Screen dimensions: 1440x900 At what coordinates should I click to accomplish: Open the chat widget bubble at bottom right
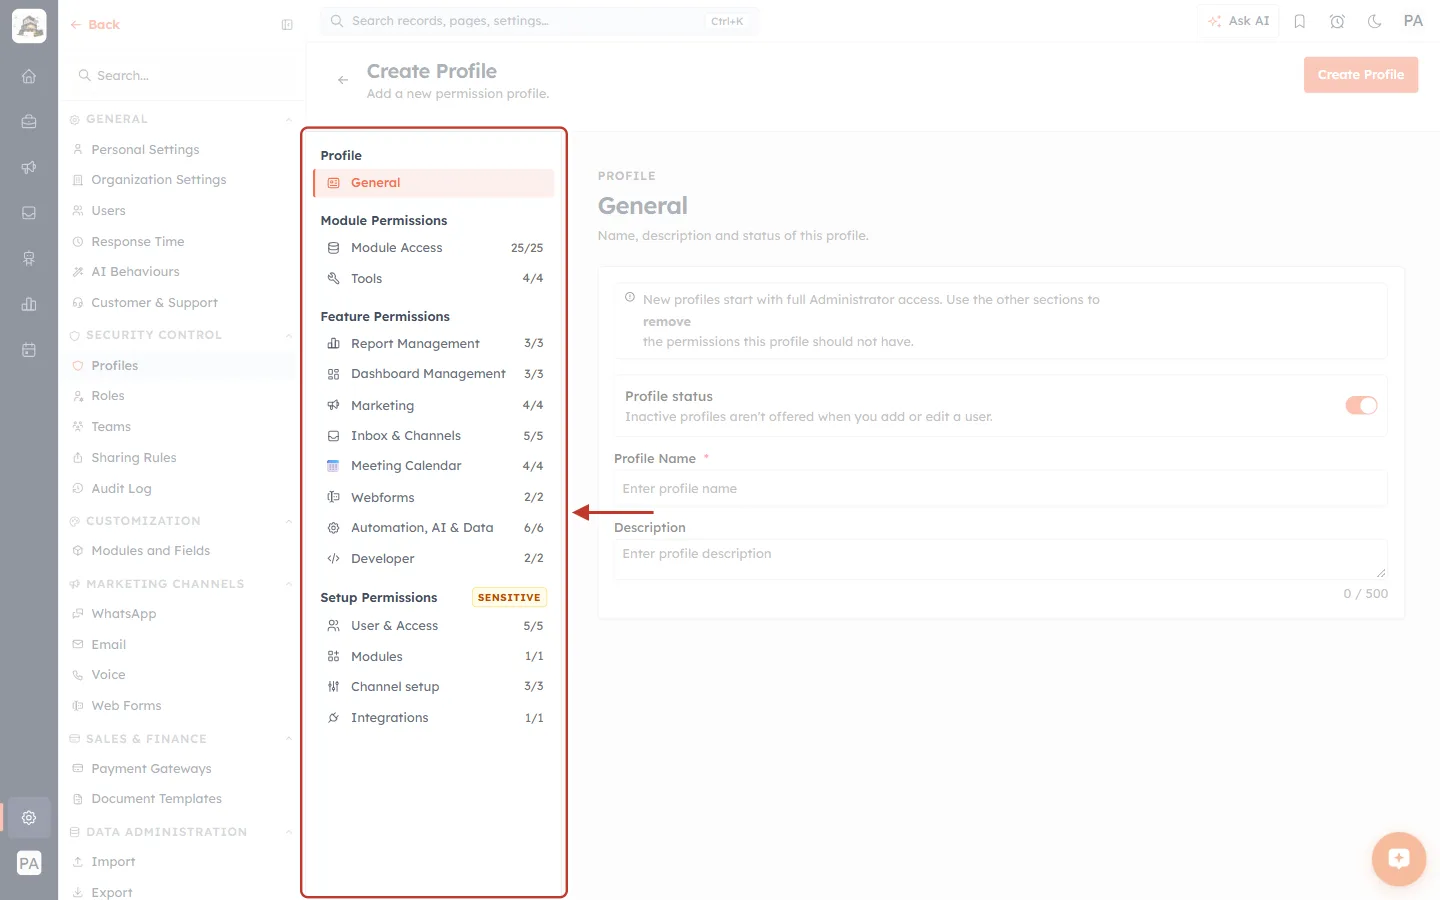(x=1398, y=858)
